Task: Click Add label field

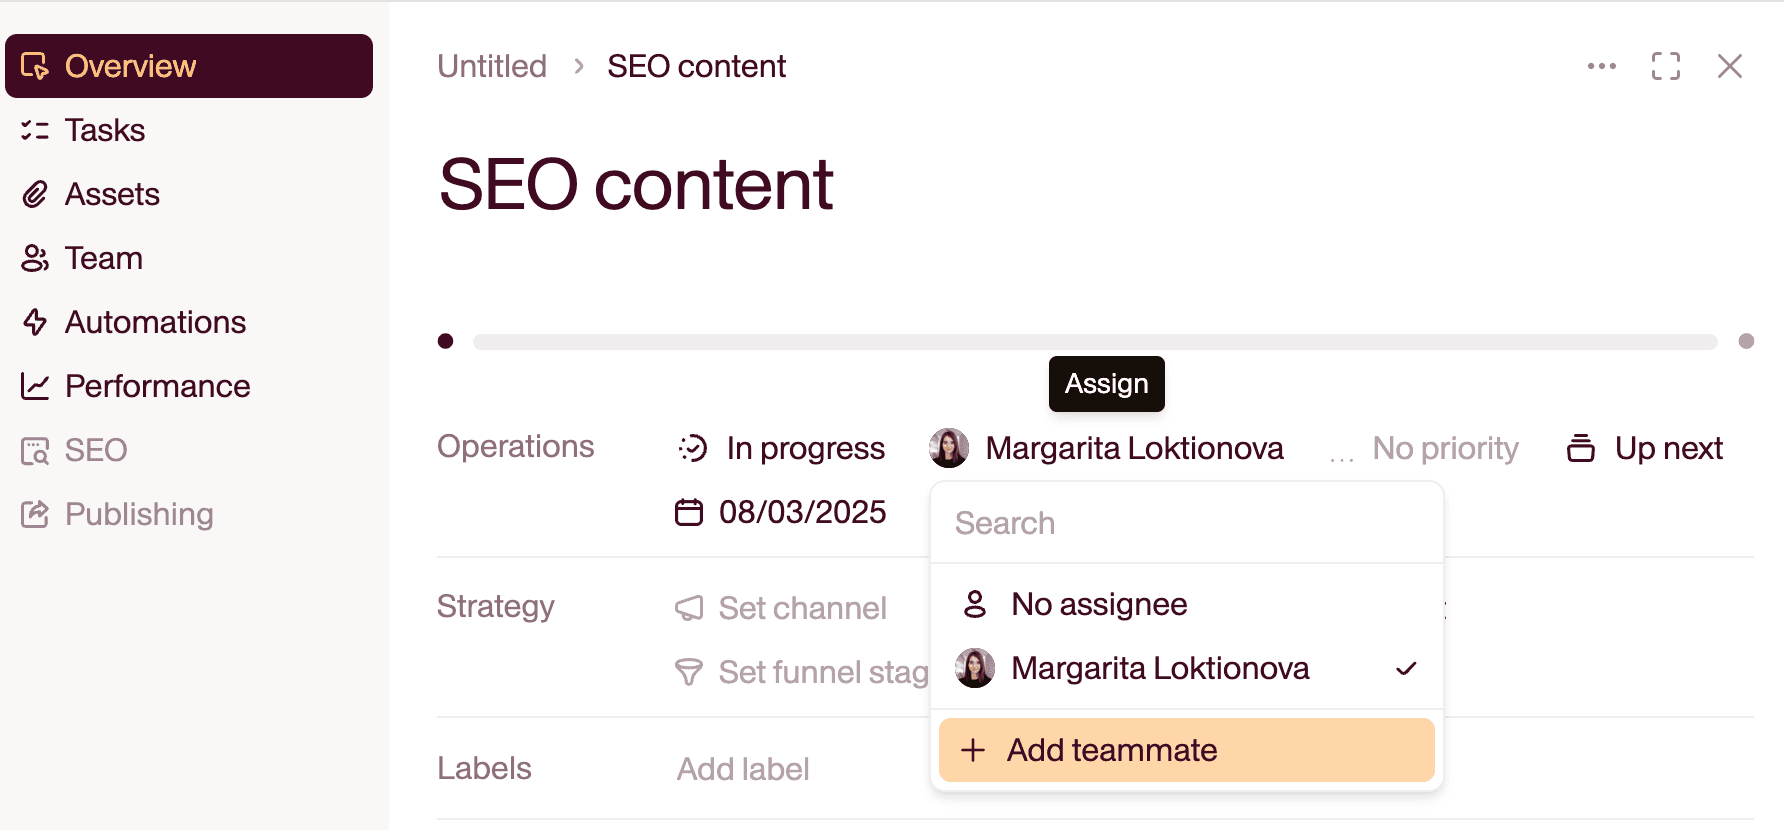Action: [743, 769]
